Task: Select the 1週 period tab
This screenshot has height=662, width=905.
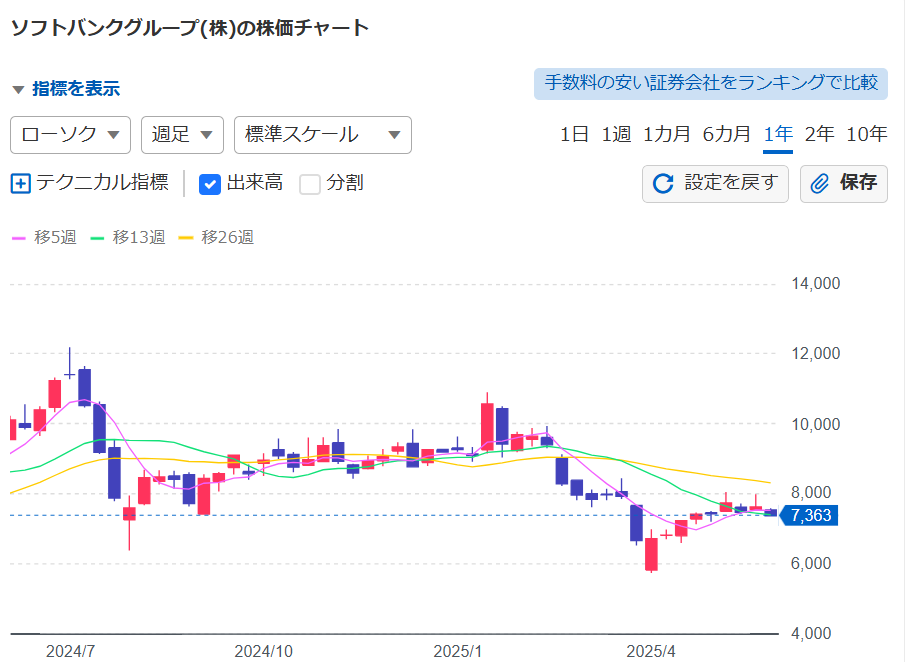Action: pos(616,134)
